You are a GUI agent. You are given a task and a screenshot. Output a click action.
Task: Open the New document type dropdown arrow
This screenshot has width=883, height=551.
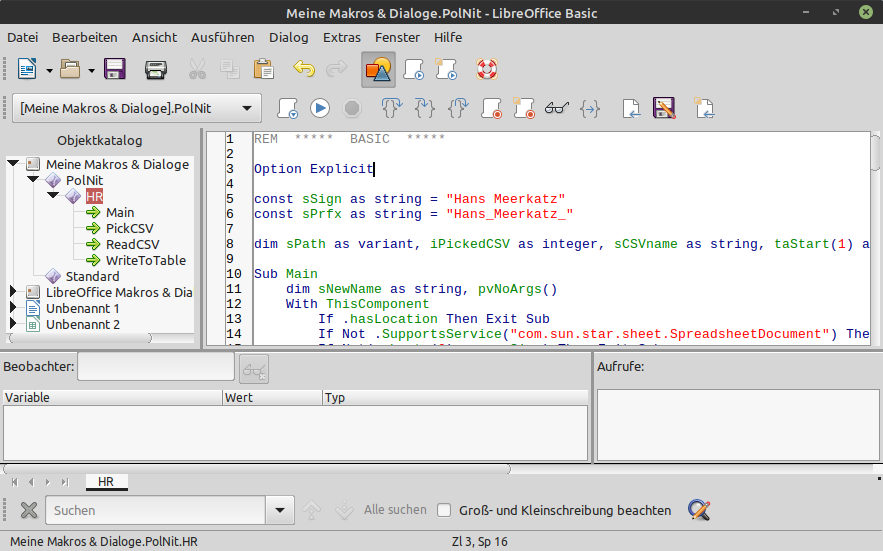click(50, 70)
